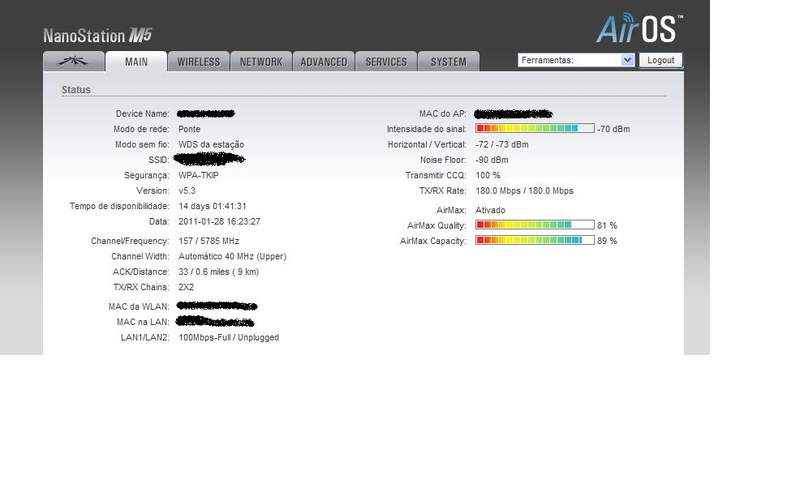Click the 'SSID:' label

[159, 160]
